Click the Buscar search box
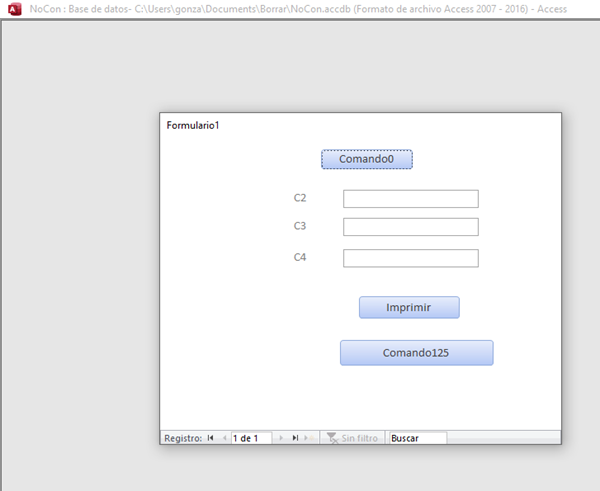 pos(417,438)
